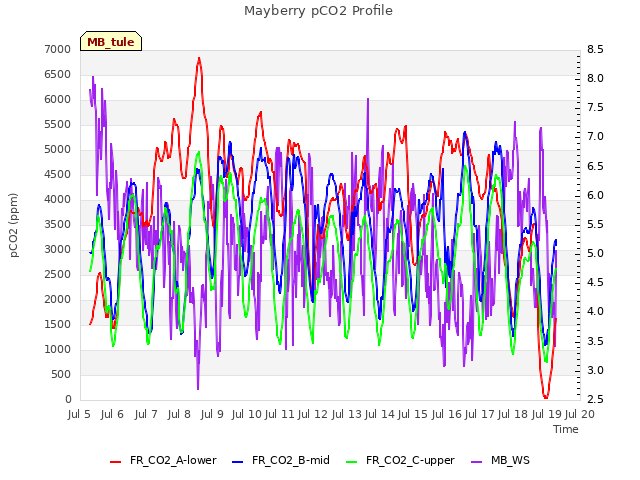Click the Mayberry pCO2 Profile chart title

(318, 11)
